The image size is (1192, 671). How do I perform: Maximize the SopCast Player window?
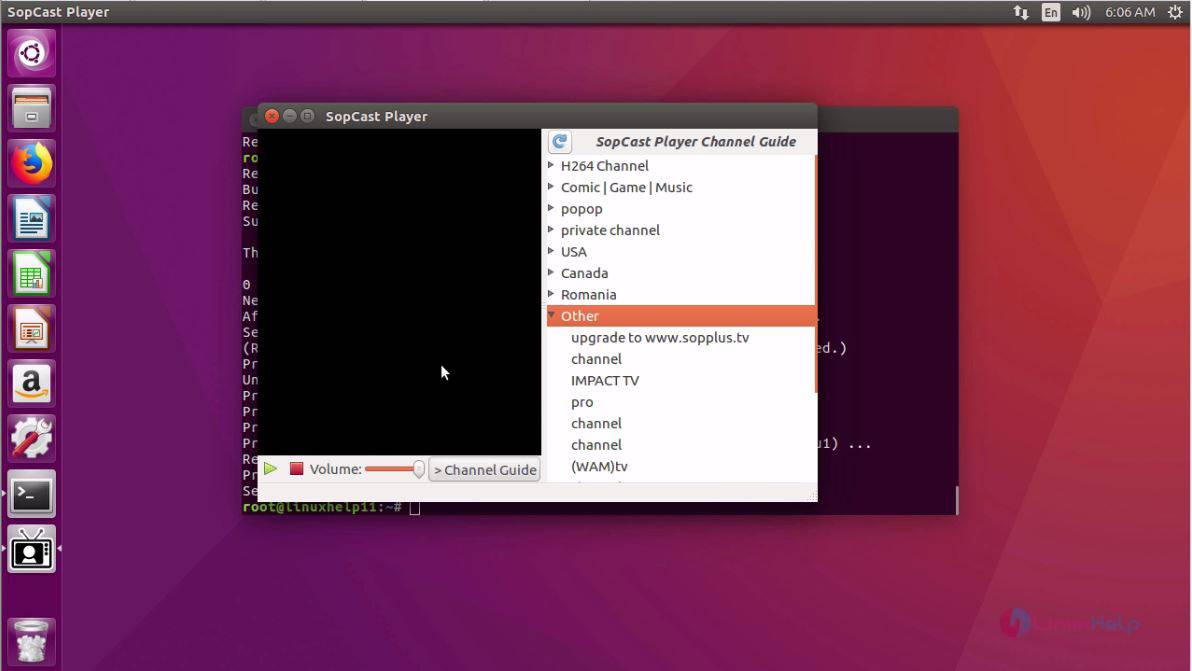pyautogui.click(x=307, y=116)
